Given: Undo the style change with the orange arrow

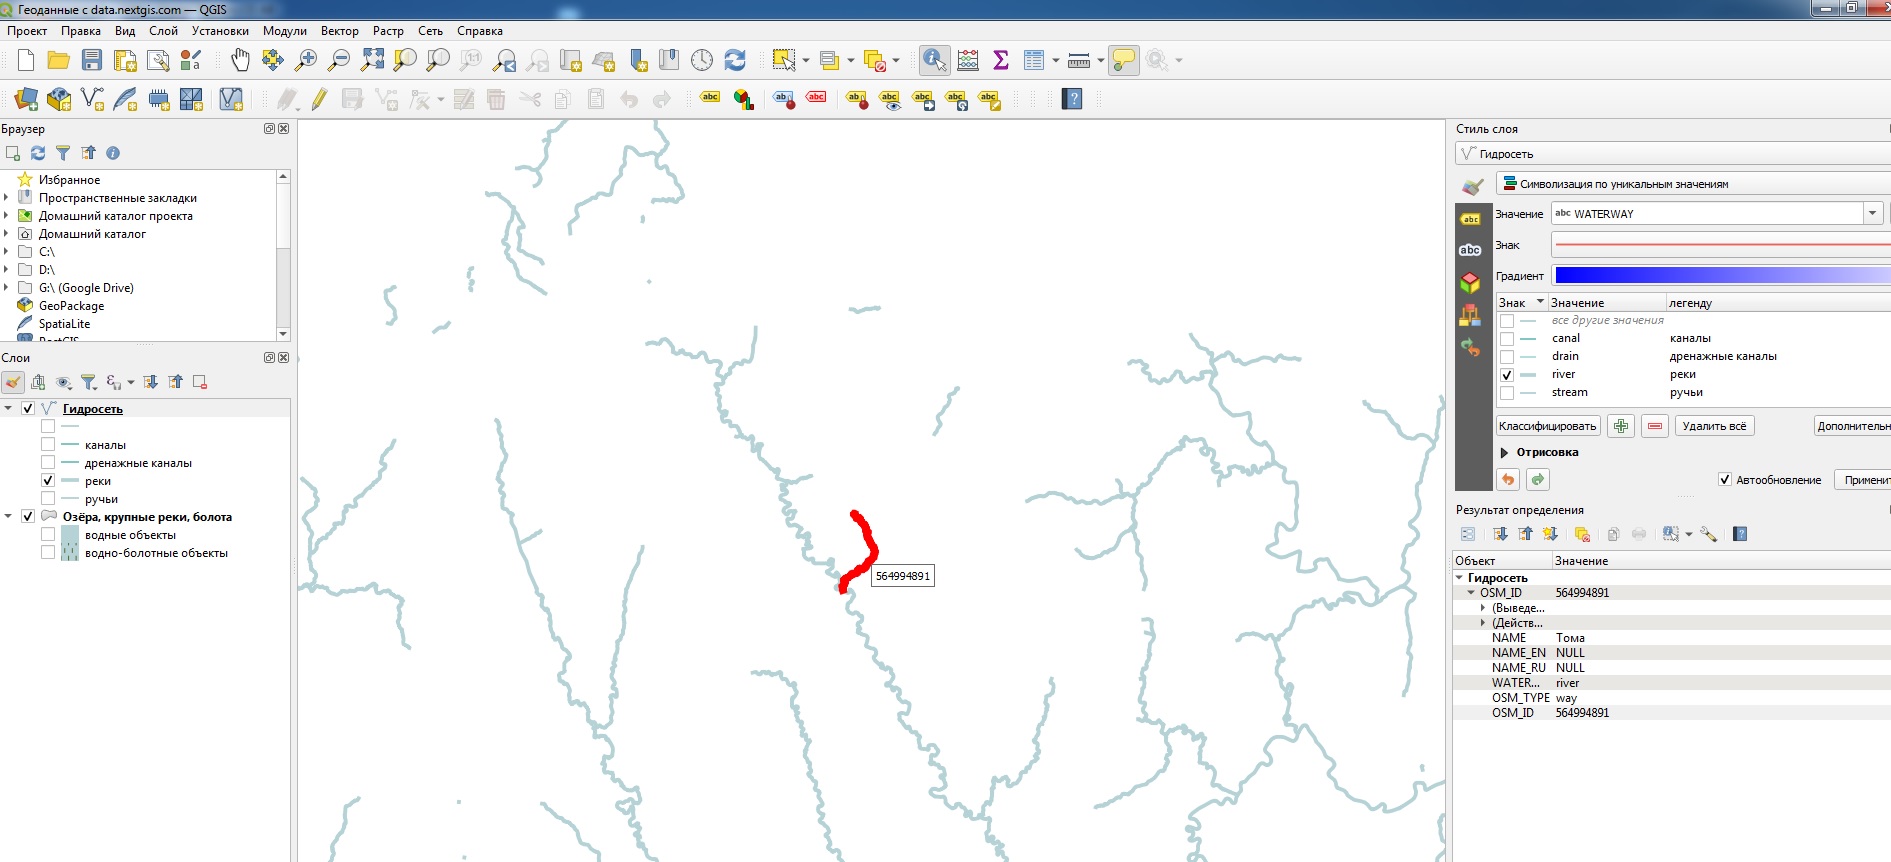Looking at the screenshot, I should 1508,480.
